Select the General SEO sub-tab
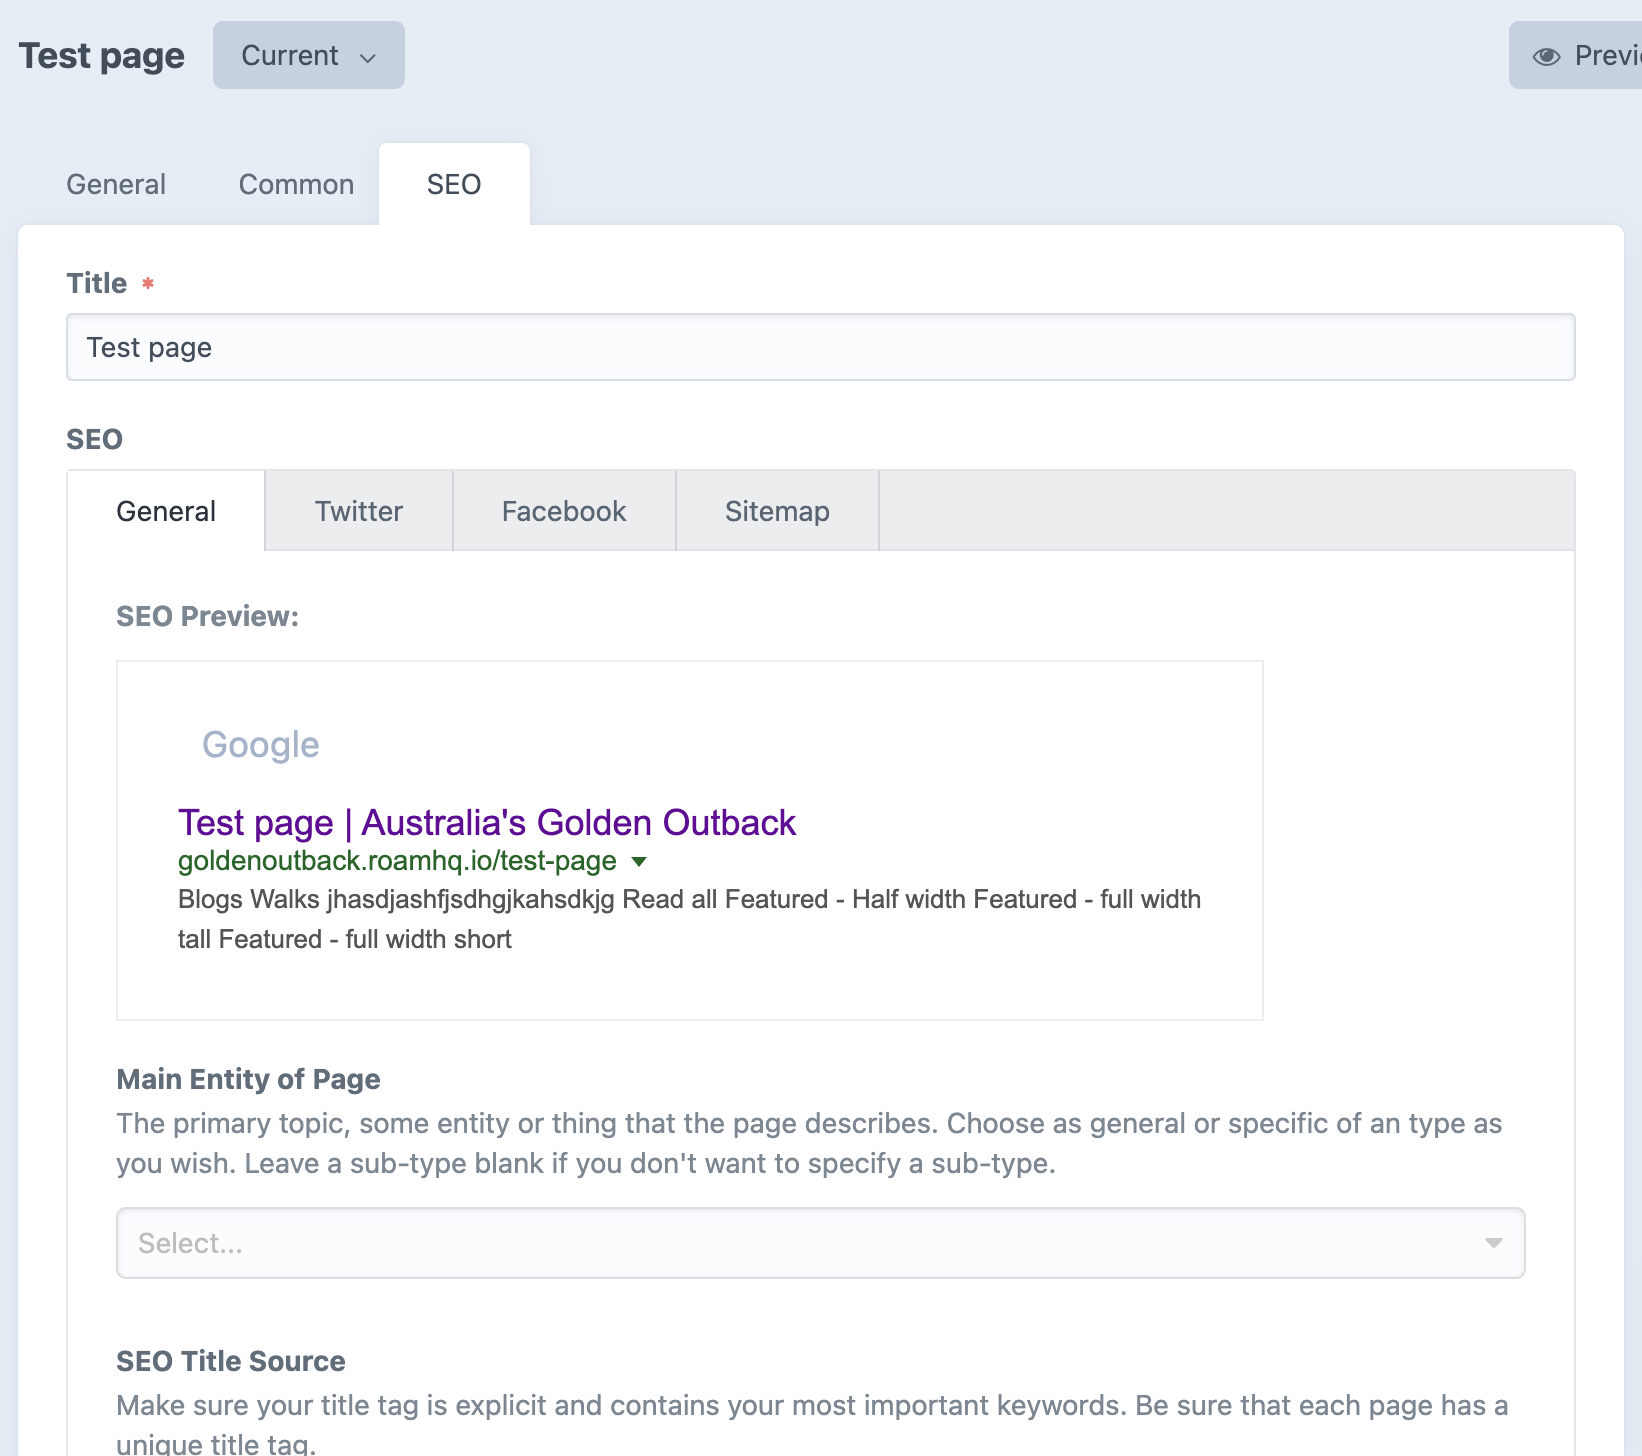The height and width of the screenshot is (1456, 1642). [x=166, y=511]
